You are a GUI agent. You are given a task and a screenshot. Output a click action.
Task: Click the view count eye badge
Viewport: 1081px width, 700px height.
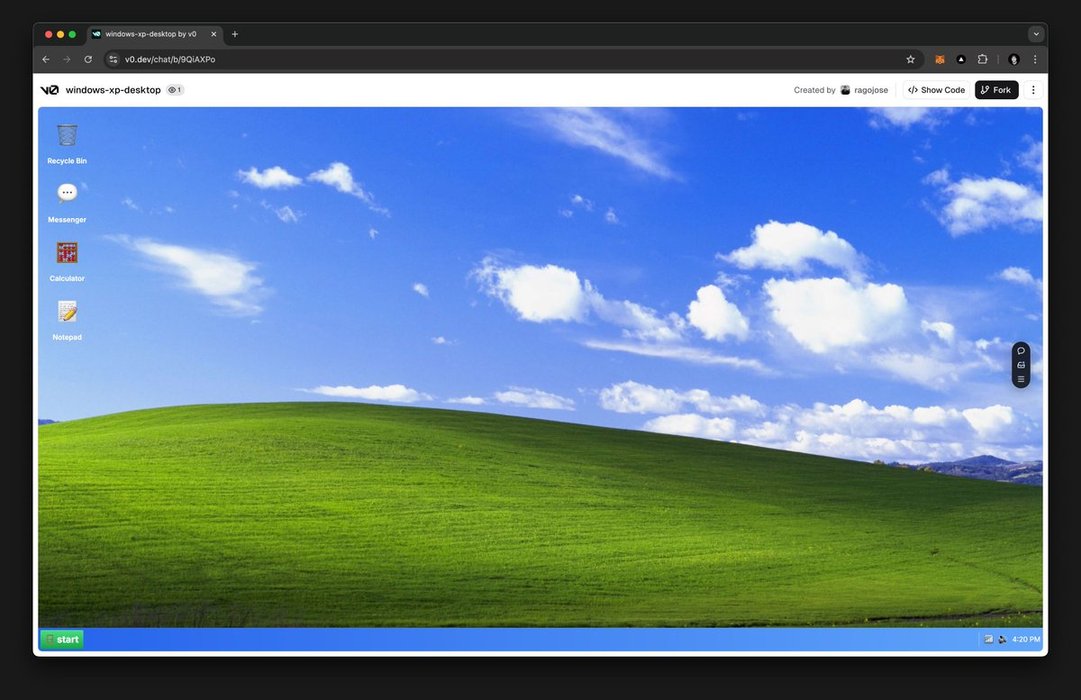click(x=175, y=90)
